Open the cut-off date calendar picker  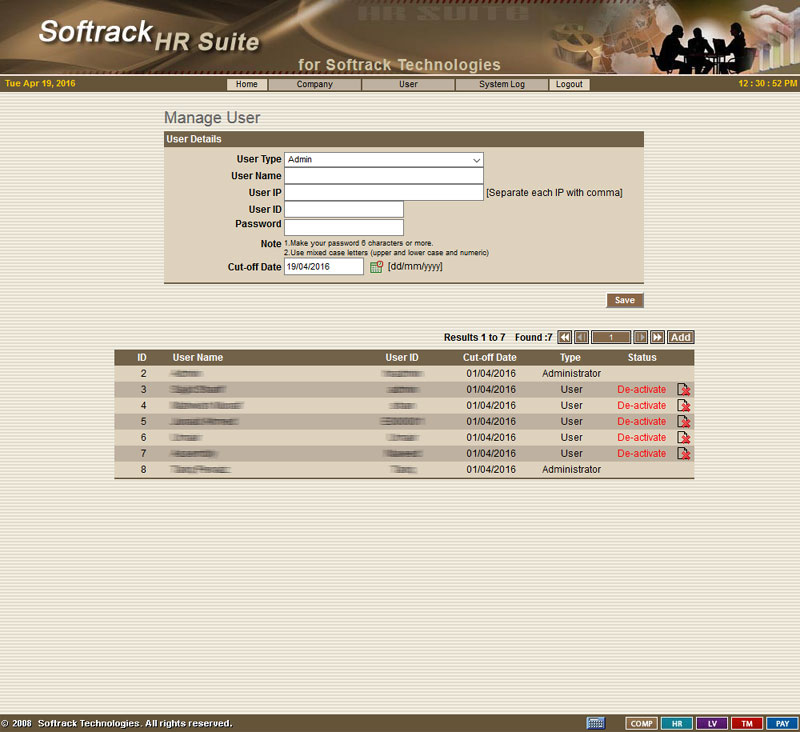click(x=377, y=267)
